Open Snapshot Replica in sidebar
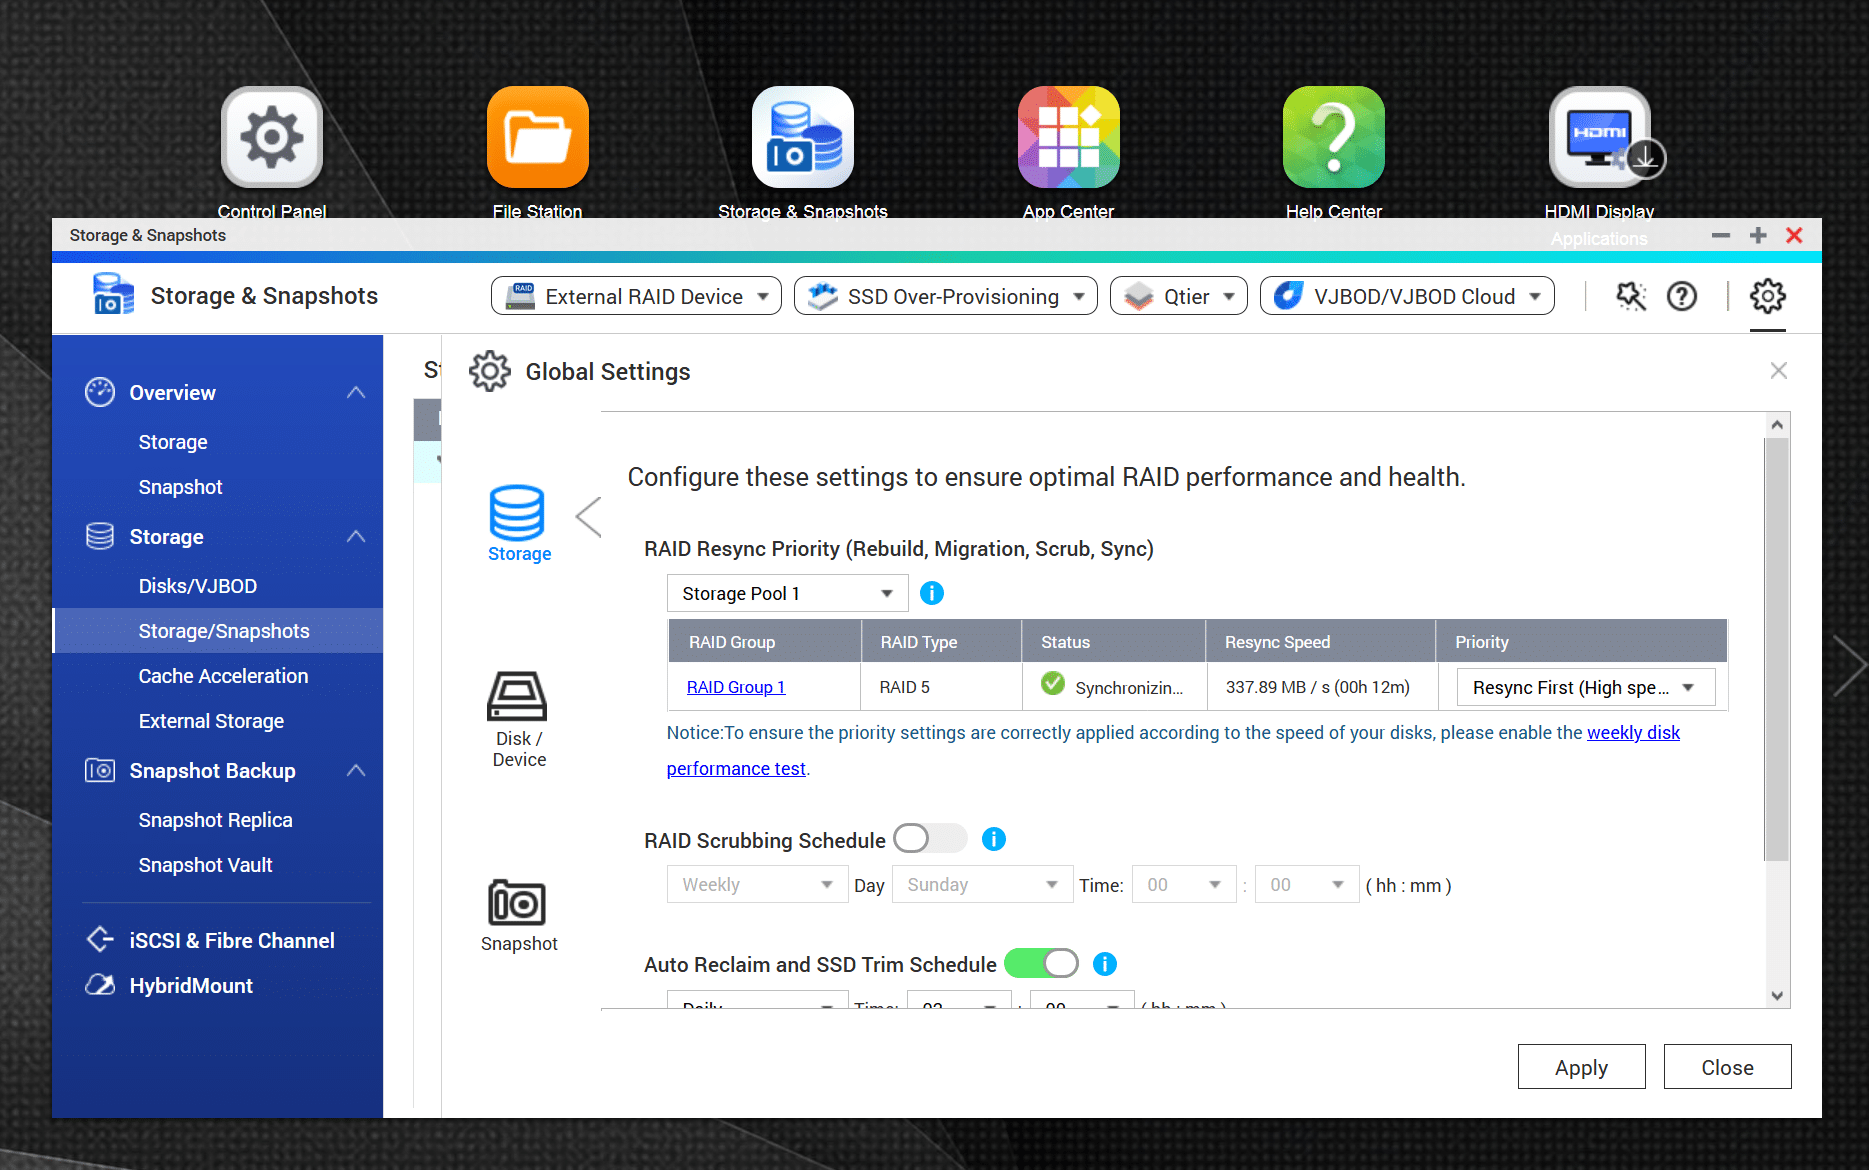This screenshot has width=1869, height=1170. point(218,820)
